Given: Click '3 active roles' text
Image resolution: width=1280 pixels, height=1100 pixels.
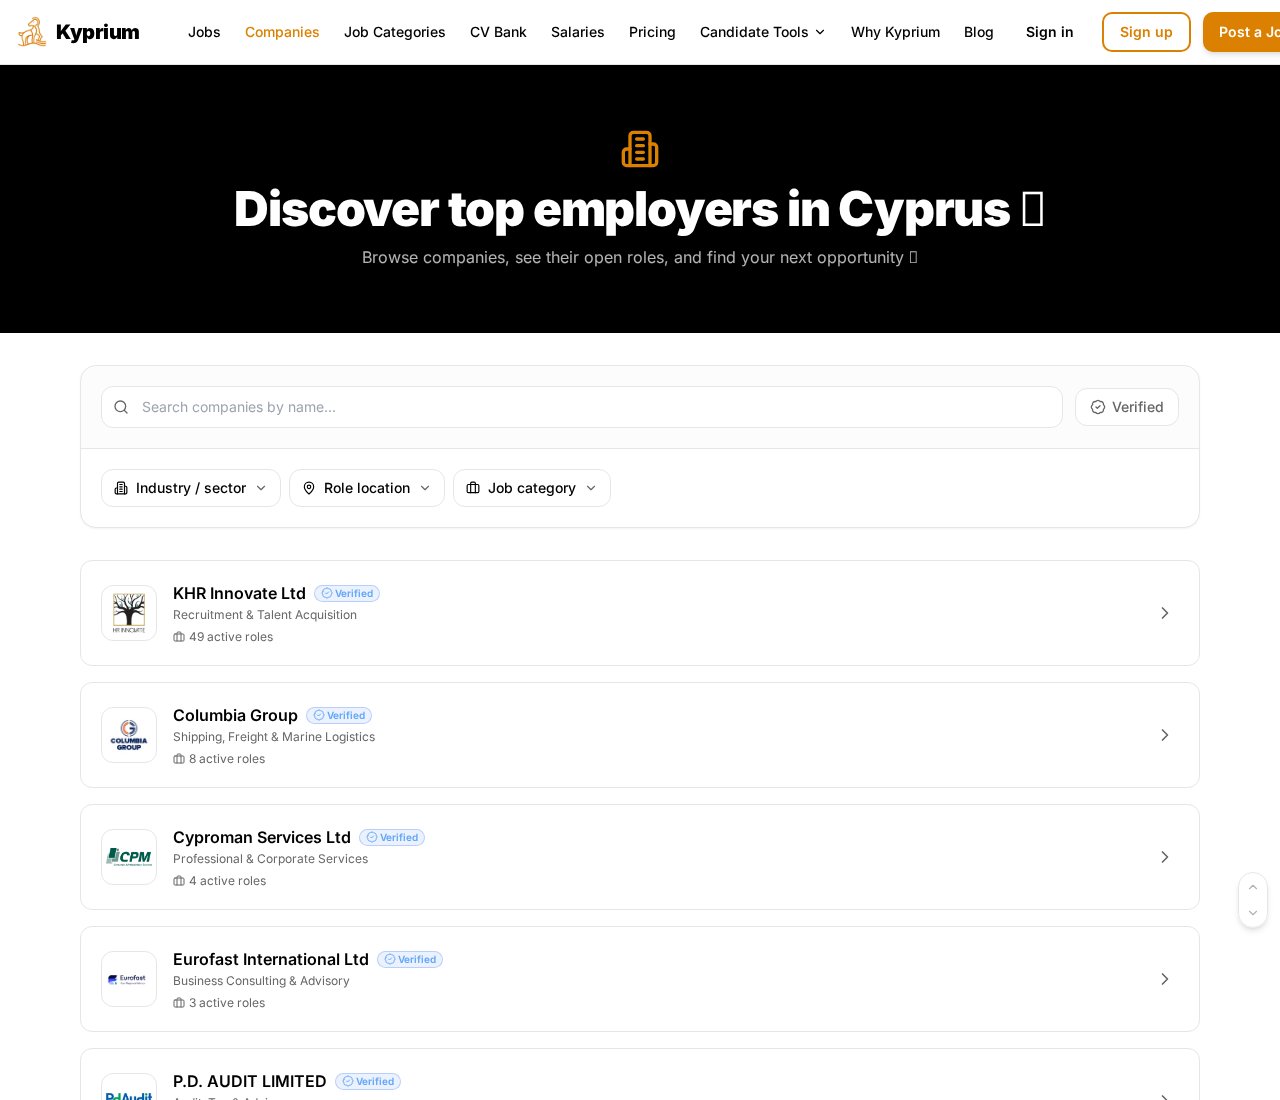Looking at the screenshot, I should click(227, 1003).
